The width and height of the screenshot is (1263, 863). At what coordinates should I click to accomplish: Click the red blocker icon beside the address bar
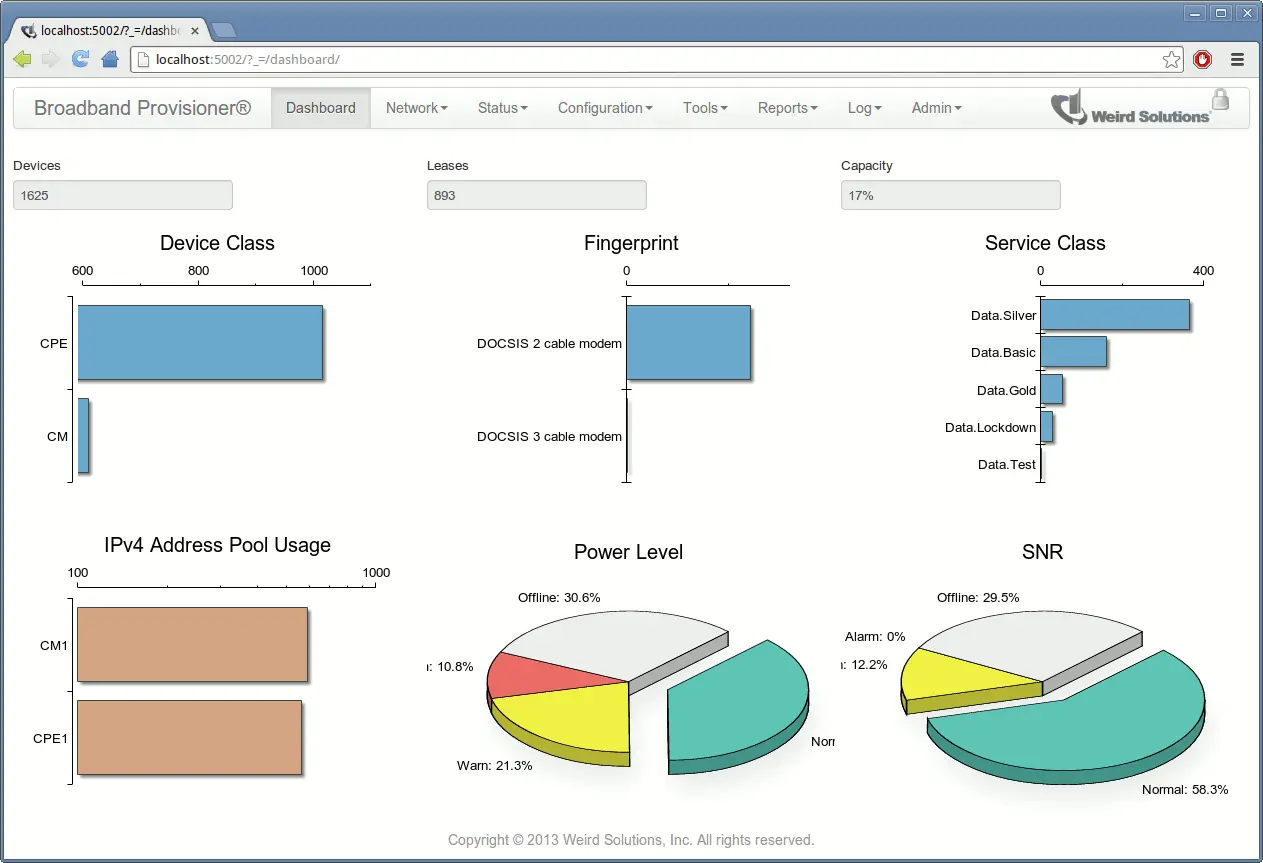[1202, 59]
